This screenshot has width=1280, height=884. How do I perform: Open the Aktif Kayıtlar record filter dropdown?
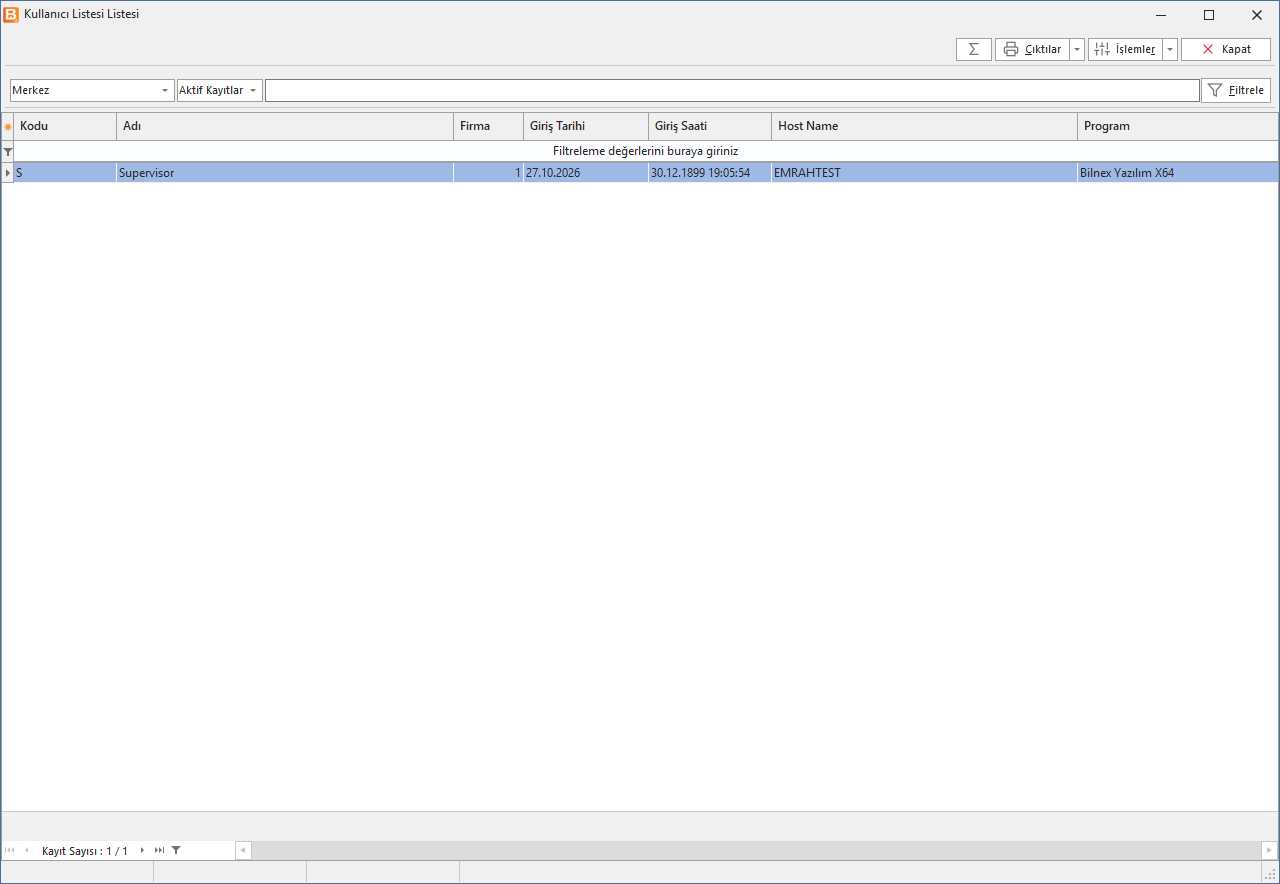220,90
